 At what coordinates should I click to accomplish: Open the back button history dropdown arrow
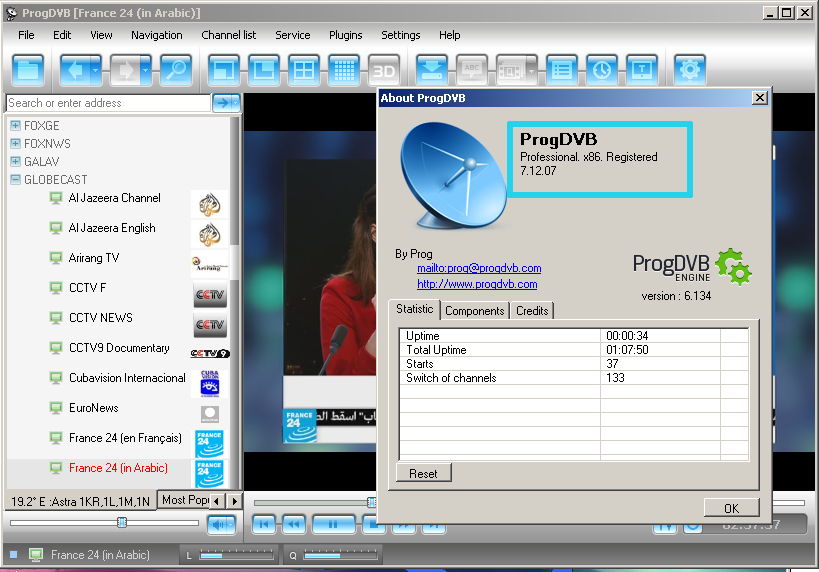pyautogui.click(x=96, y=69)
